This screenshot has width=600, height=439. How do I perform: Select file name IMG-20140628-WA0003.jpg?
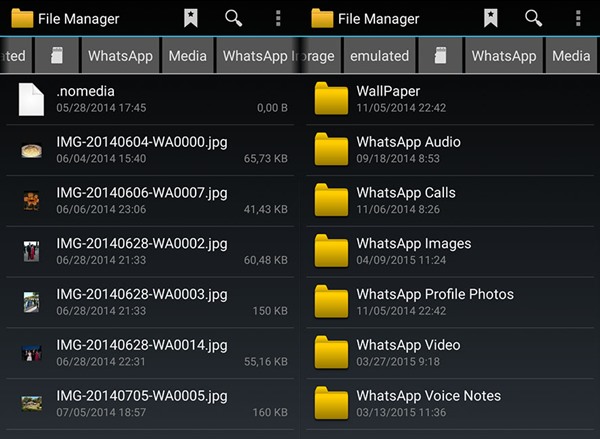142,295
